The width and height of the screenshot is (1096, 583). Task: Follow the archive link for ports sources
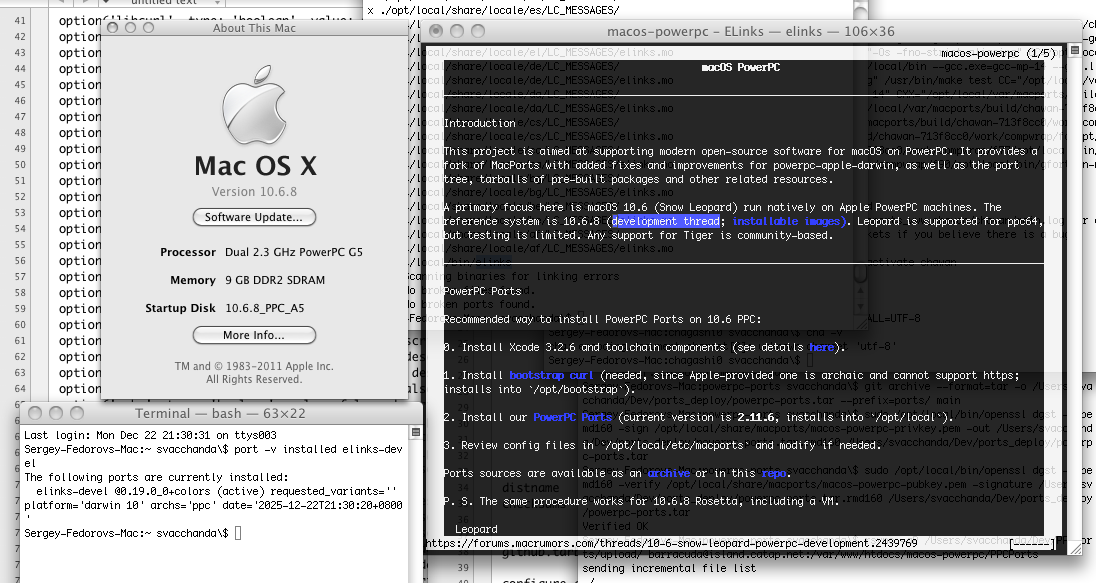click(x=668, y=473)
